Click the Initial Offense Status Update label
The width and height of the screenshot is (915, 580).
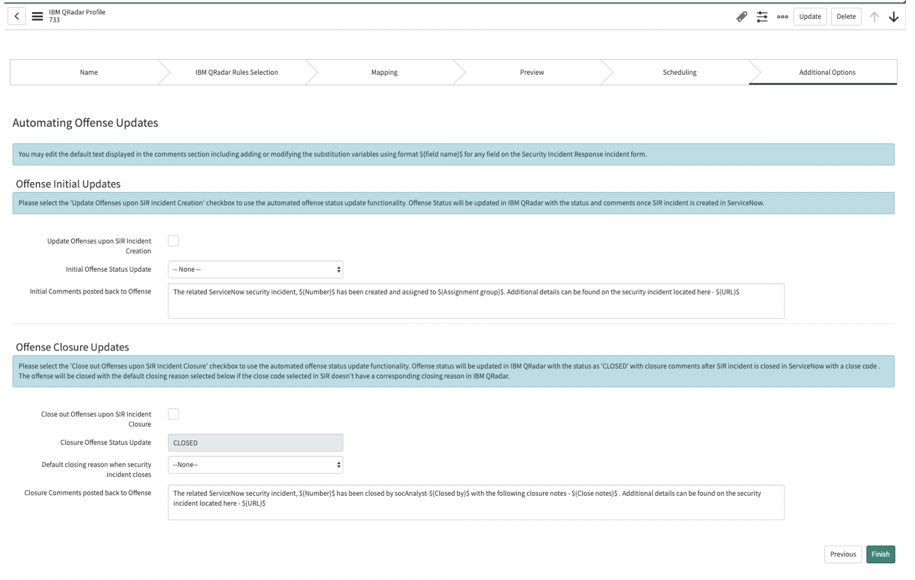point(108,269)
